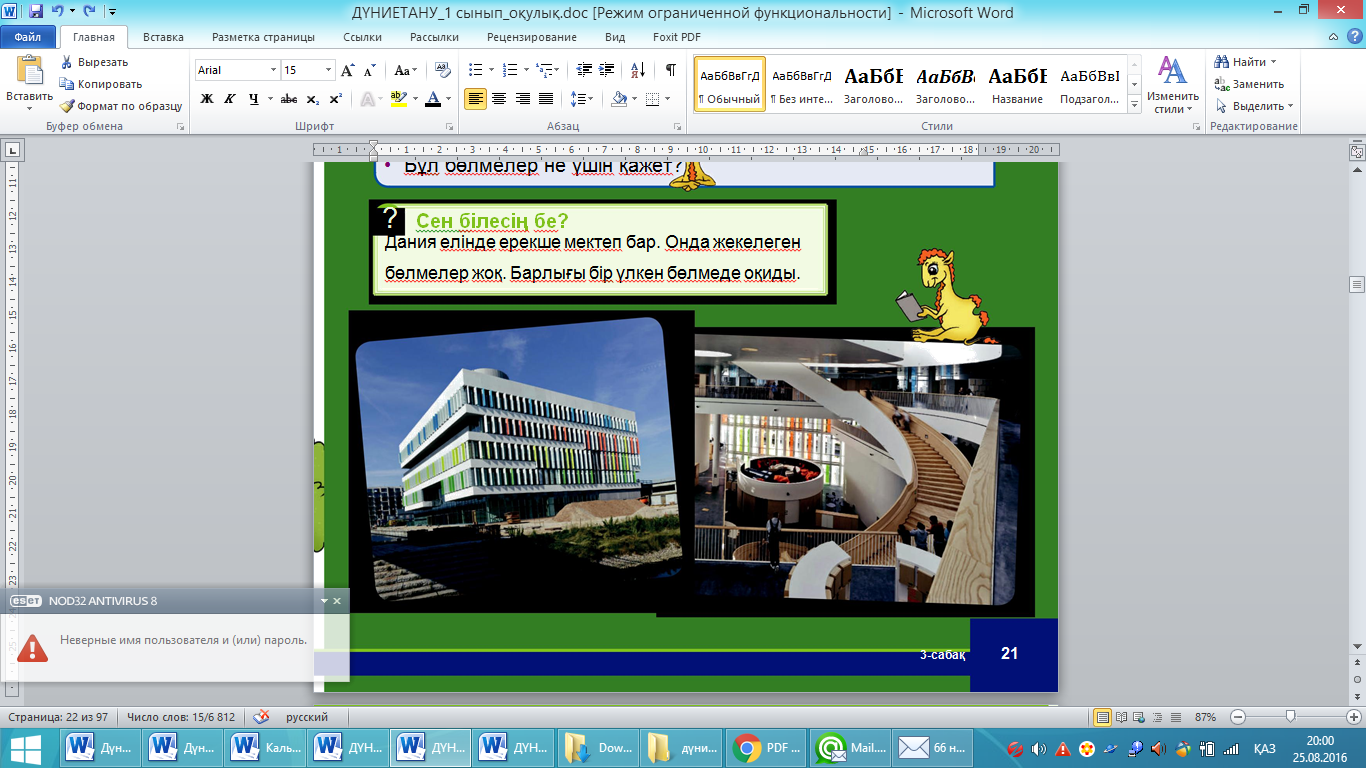Zoom in with the plus button
This screenshot has height=768, width=1366.
click(1354, 717)
